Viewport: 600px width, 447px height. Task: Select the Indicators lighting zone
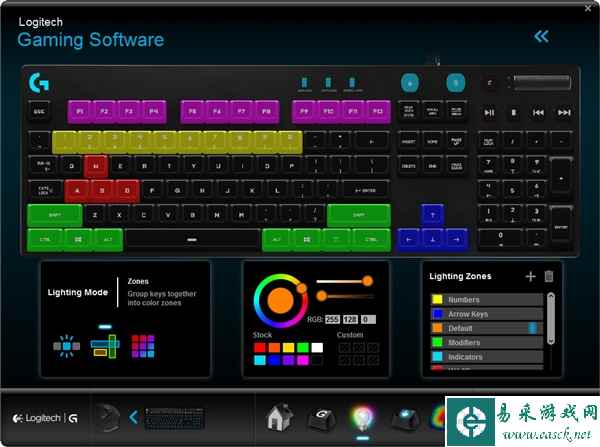click(x=487, y=357)
